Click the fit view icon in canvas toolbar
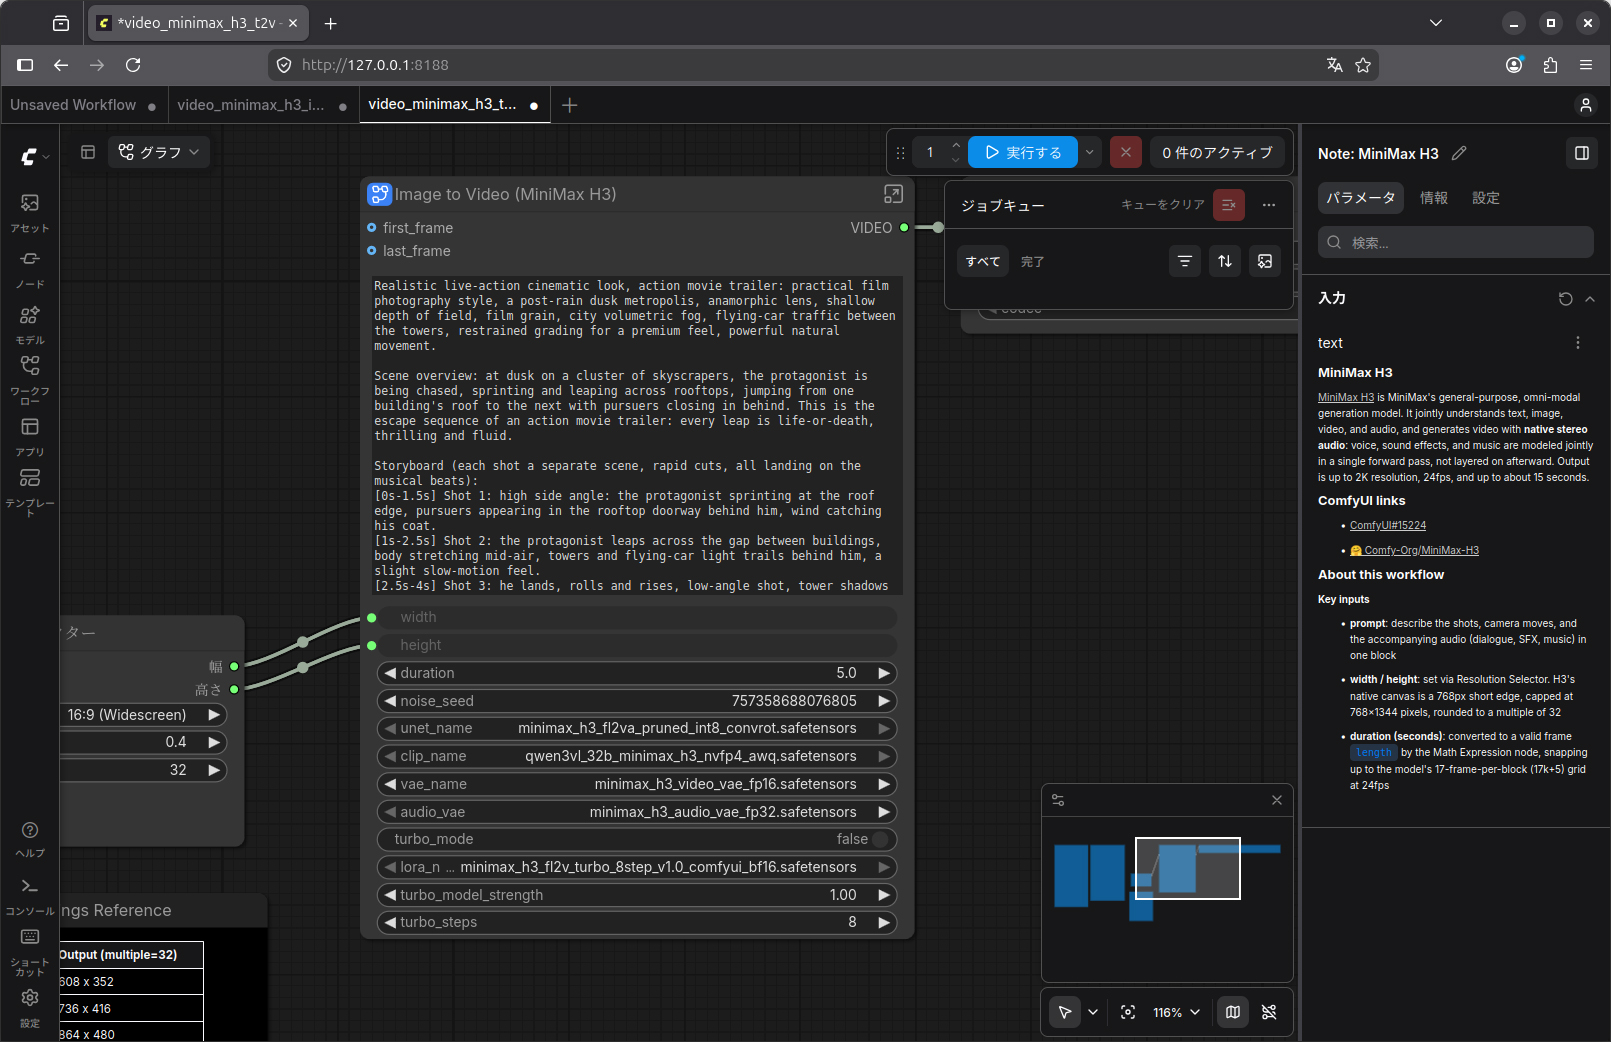 (x=1128, y=1012)
